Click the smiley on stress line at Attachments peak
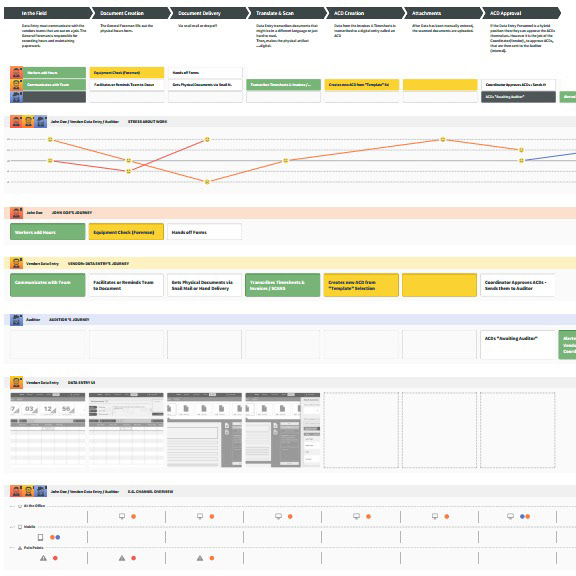Viewport: 576px width, 576px height. [443, 139]
